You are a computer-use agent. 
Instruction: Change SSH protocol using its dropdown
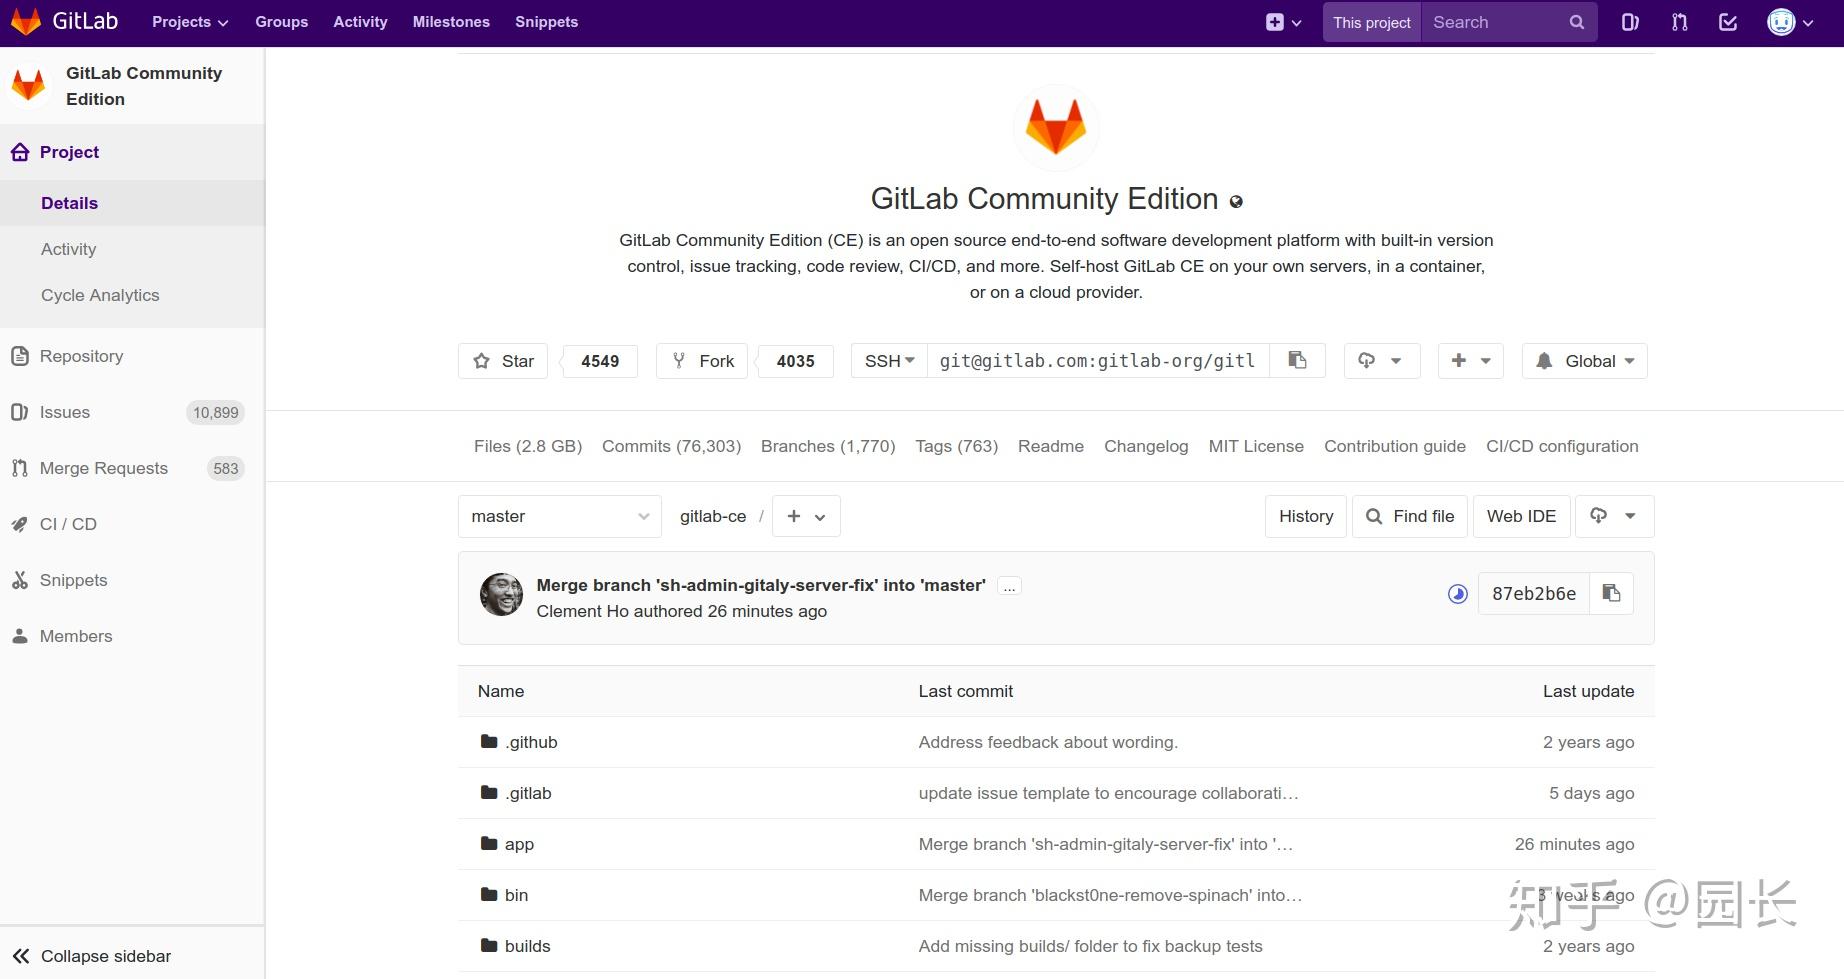click(x=887, y=360)
